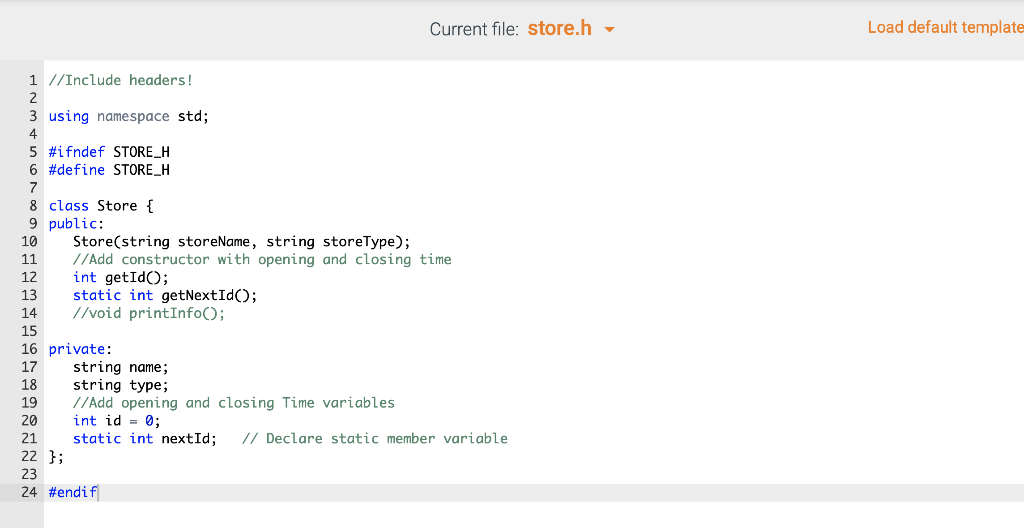1024x528 pixels.
Task: Click the 'public:' keyword line
Action: [76, 223]
